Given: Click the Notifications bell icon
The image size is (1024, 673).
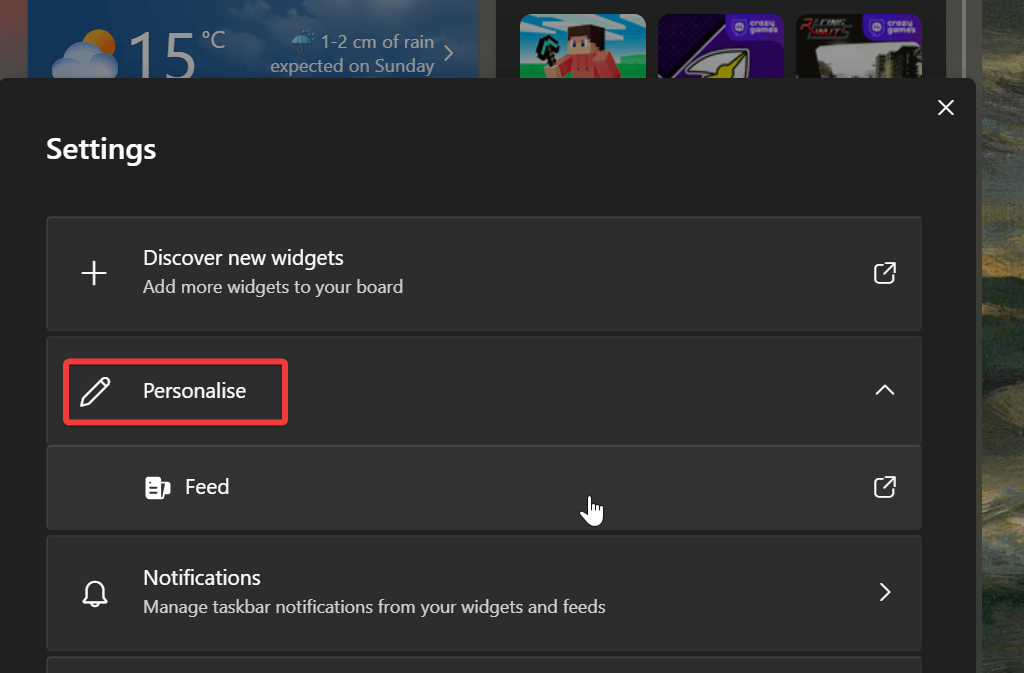Looking at the screenshot, I should click(x=94, y=593).
